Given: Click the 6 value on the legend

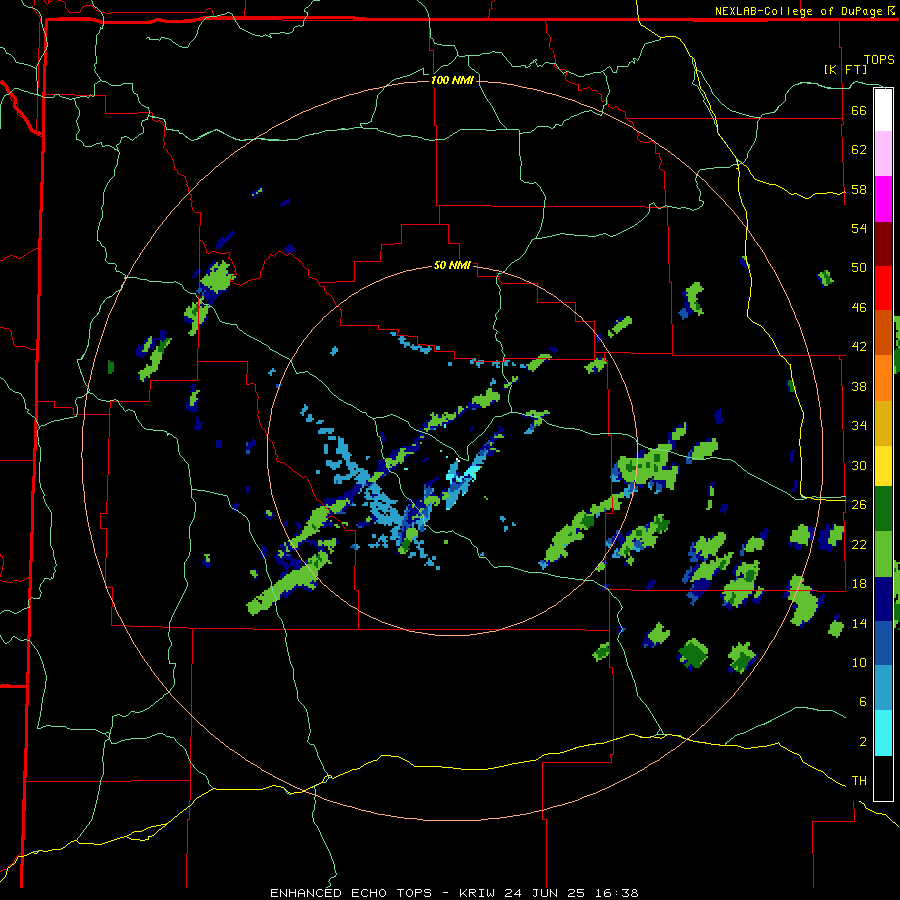Looking at the screenshot, I should point(862,701).
